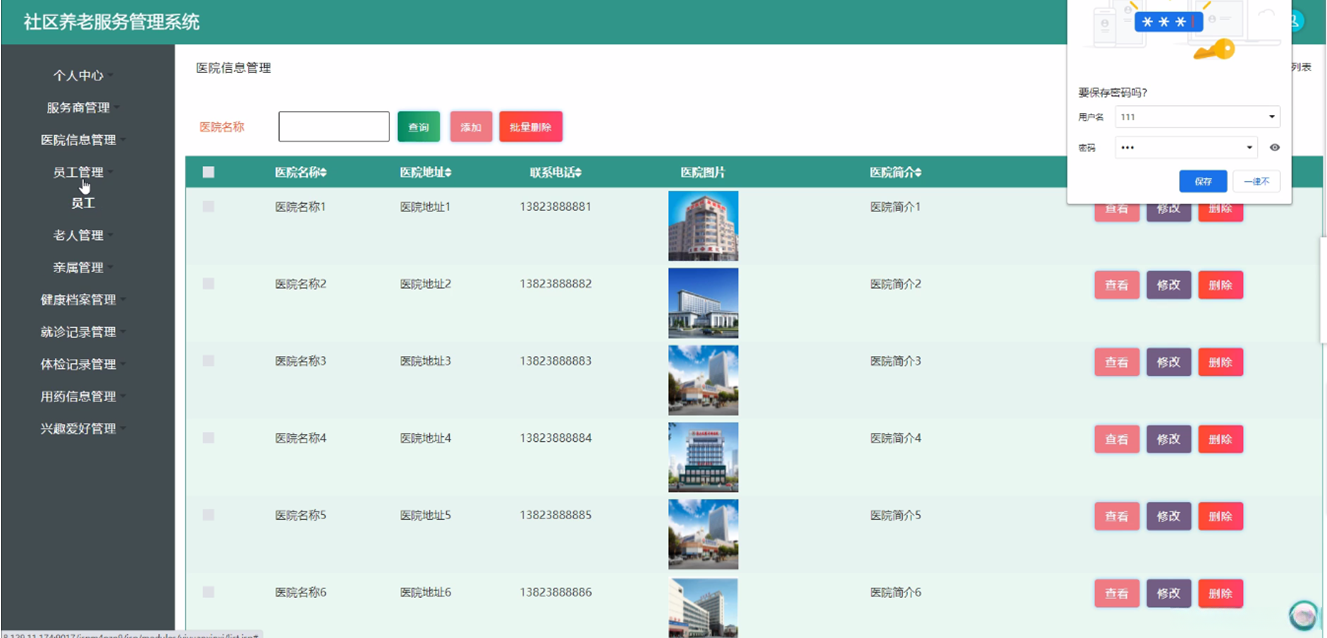Click 修改 for 医院名称5

pyautogui.click(x=1168, y=516)
